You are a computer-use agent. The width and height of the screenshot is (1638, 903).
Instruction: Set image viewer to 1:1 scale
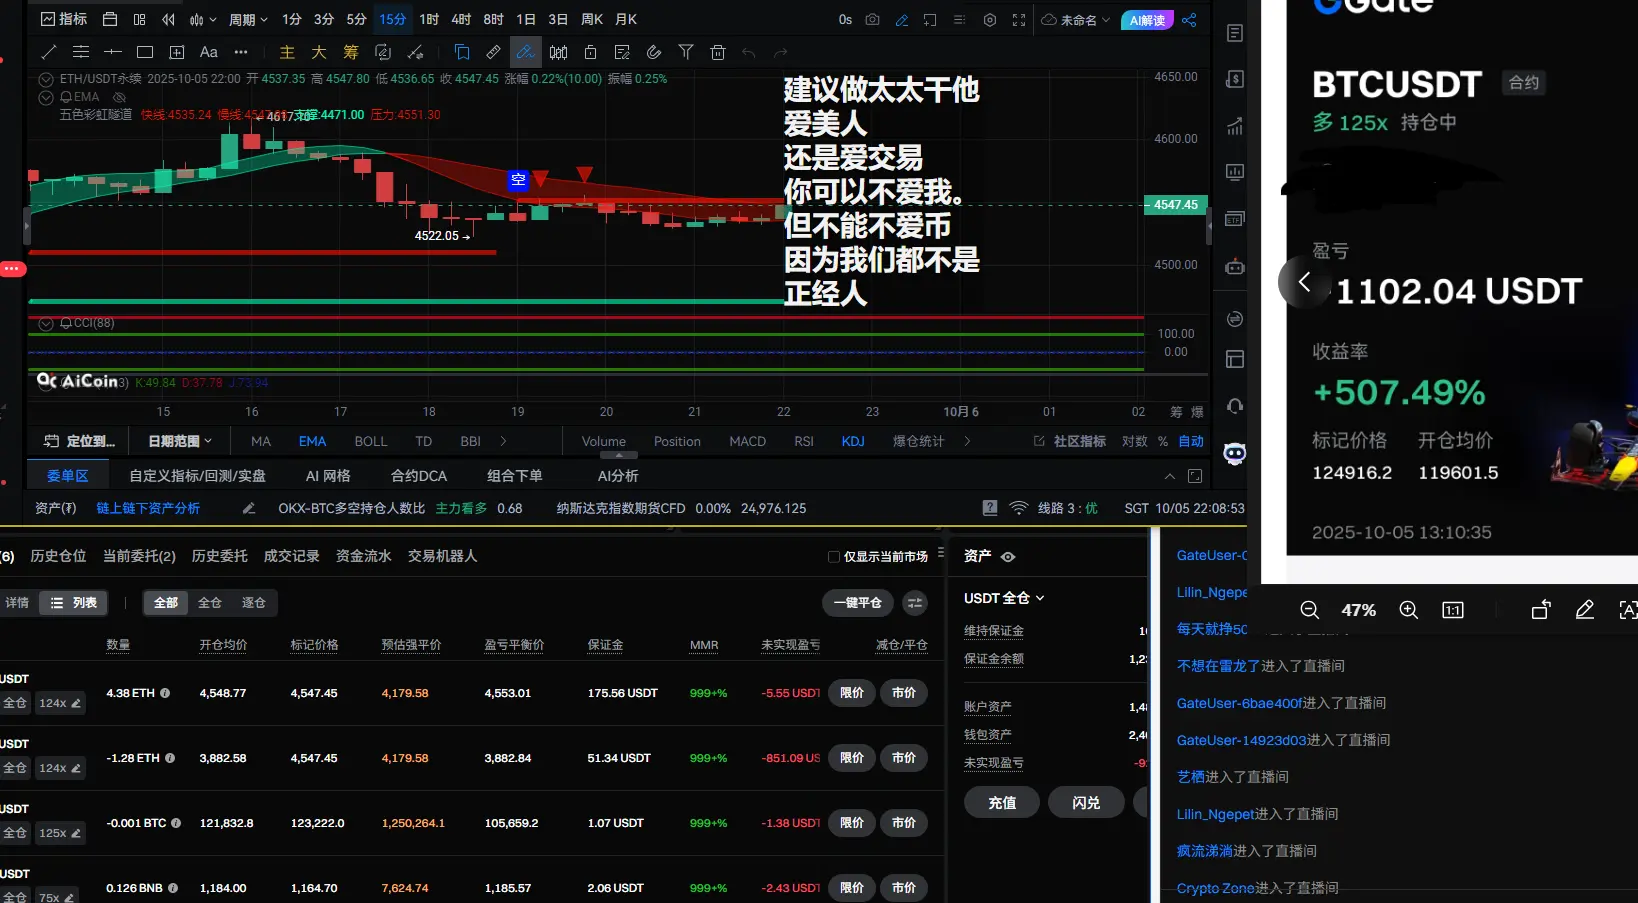pyautogui.click(x=1453, y=610)
